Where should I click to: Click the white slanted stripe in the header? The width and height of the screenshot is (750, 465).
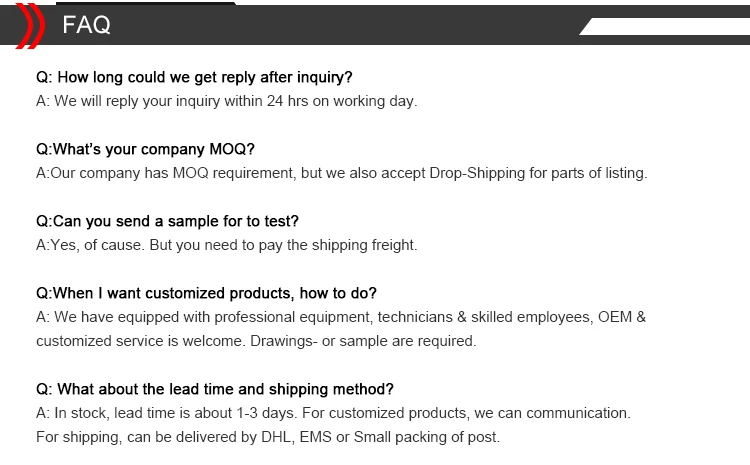pos(665,26)
